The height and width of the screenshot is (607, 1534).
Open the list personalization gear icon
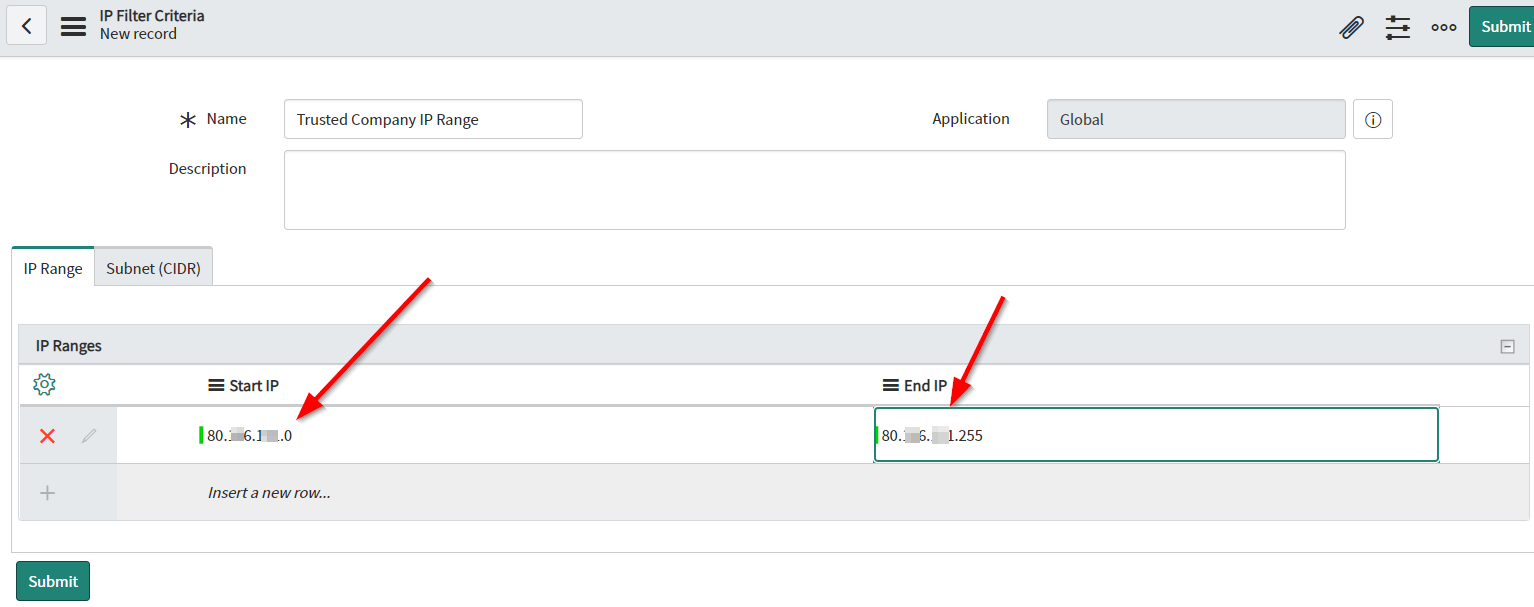(x=45, y=384)
